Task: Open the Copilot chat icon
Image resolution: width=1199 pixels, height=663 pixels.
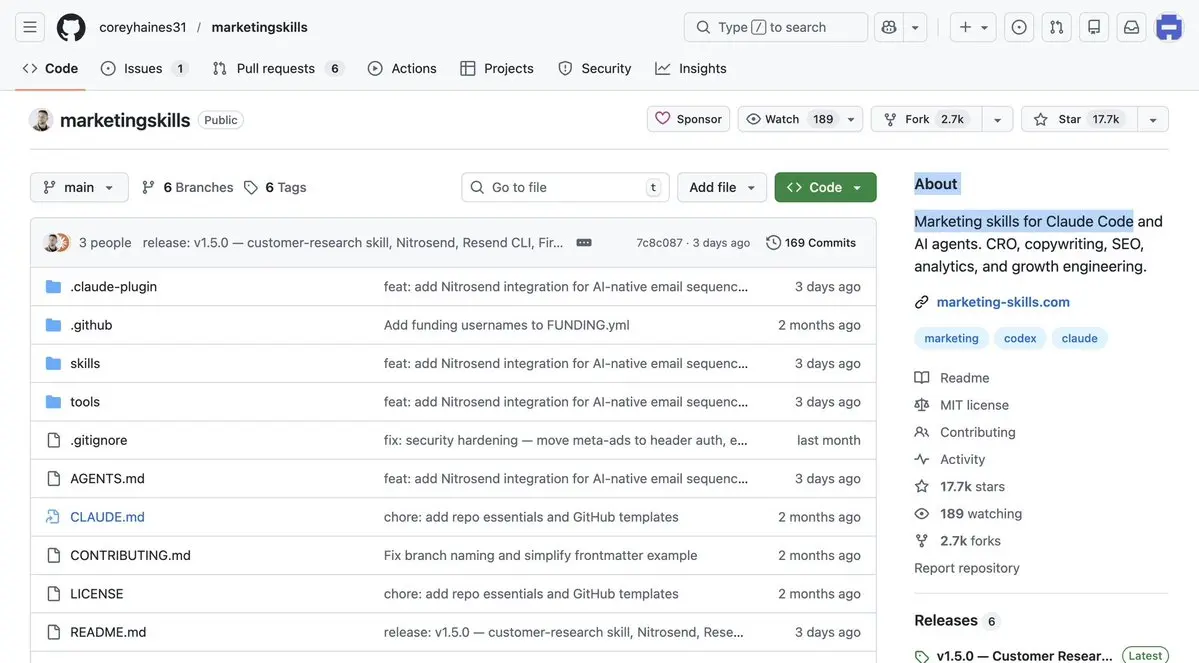Action: click(x=889, y=27)
